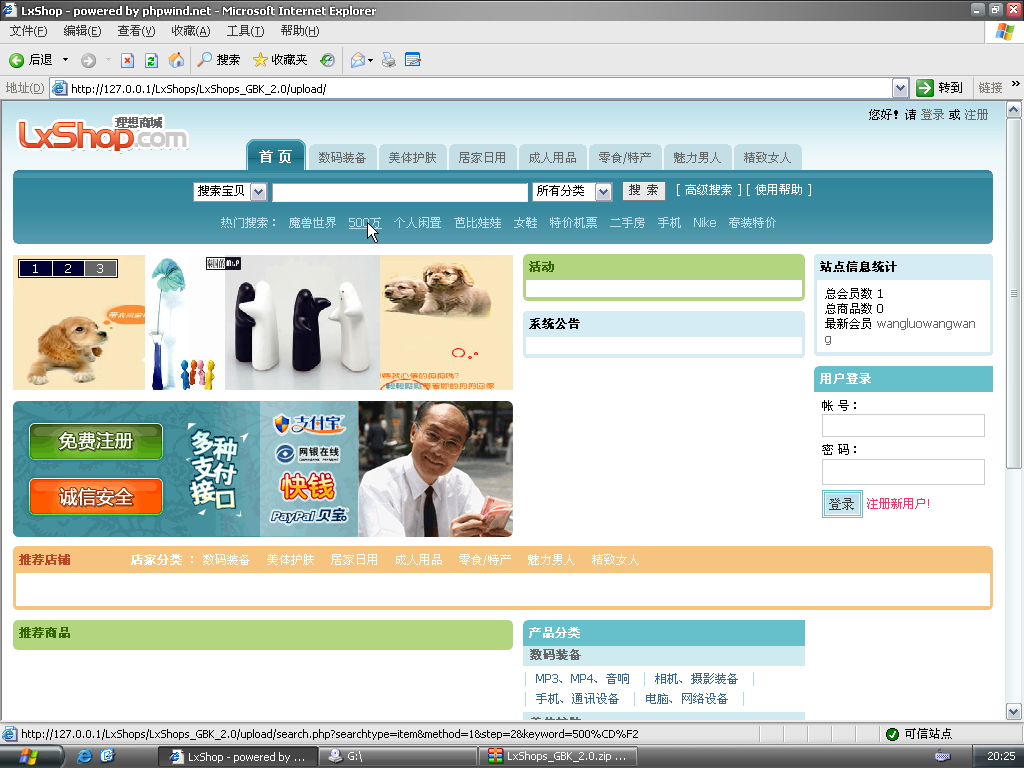Expand the address bar URL dropdown

pos(900,88)
